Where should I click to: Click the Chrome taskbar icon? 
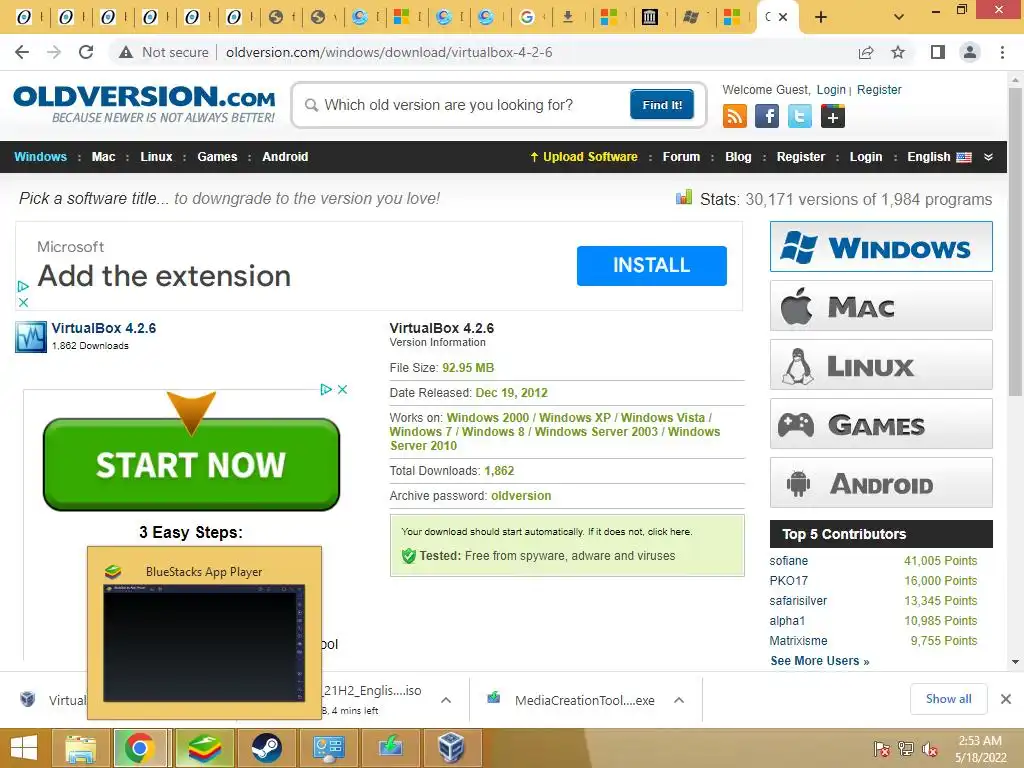coord(140,748)
